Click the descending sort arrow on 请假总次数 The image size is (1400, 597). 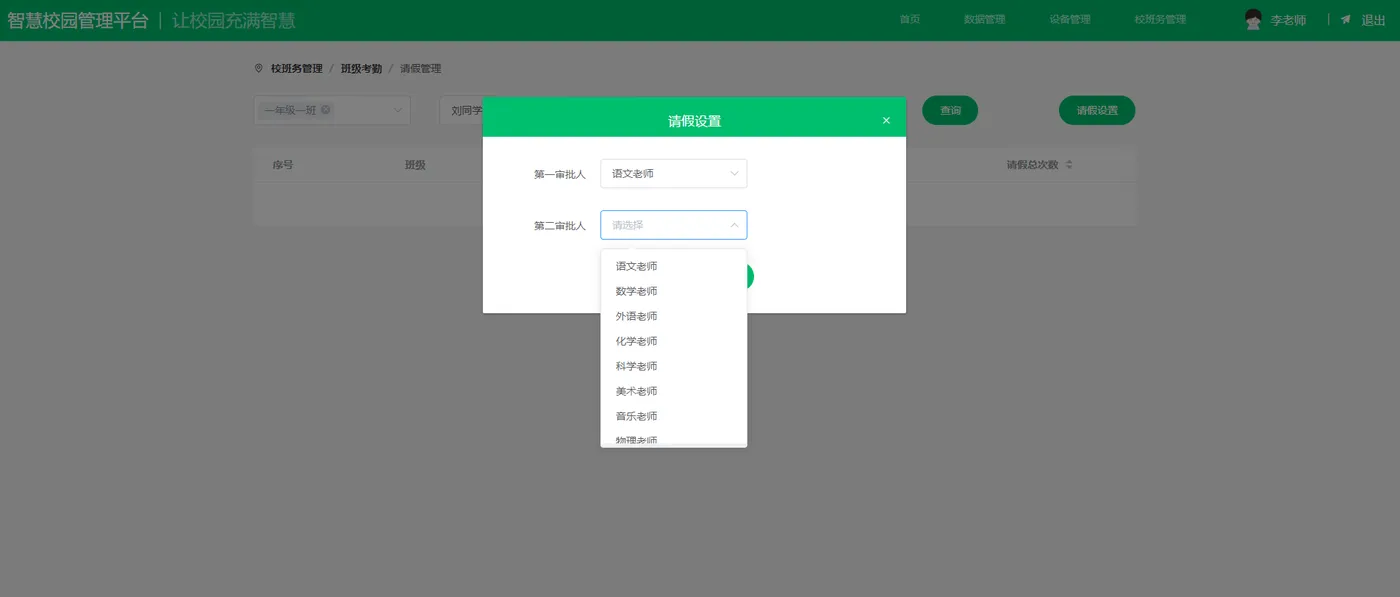coord(1067,168)
